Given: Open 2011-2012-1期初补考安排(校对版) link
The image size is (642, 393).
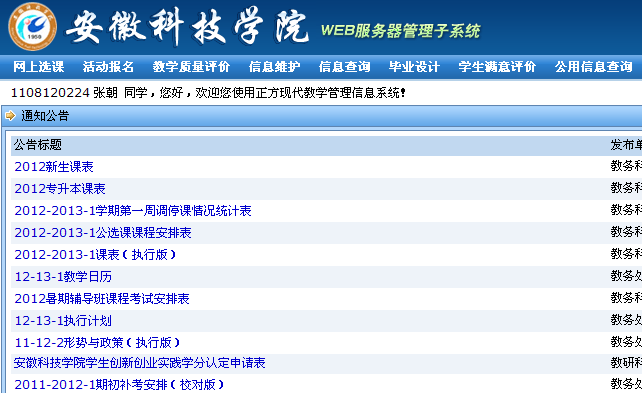Looking at the screenshot, I should [x=119, y=385].
